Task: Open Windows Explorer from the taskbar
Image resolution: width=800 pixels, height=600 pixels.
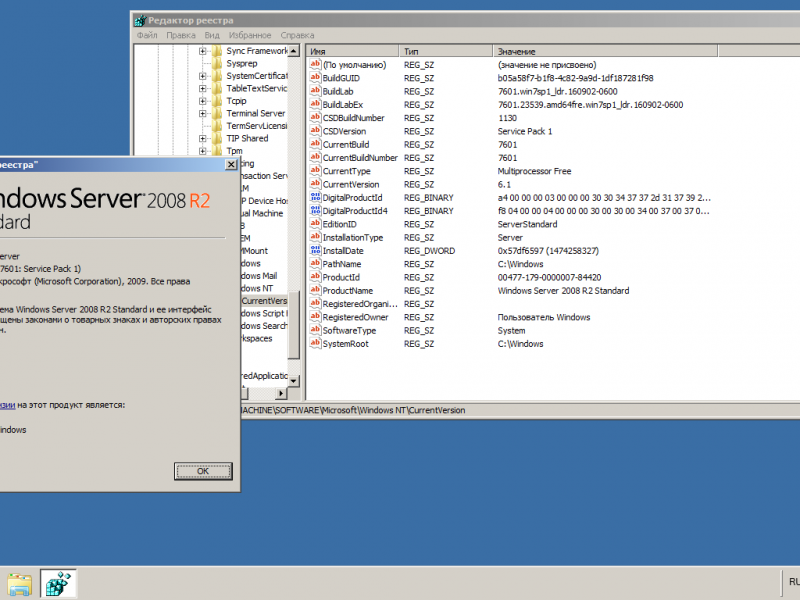Action: 19,584
